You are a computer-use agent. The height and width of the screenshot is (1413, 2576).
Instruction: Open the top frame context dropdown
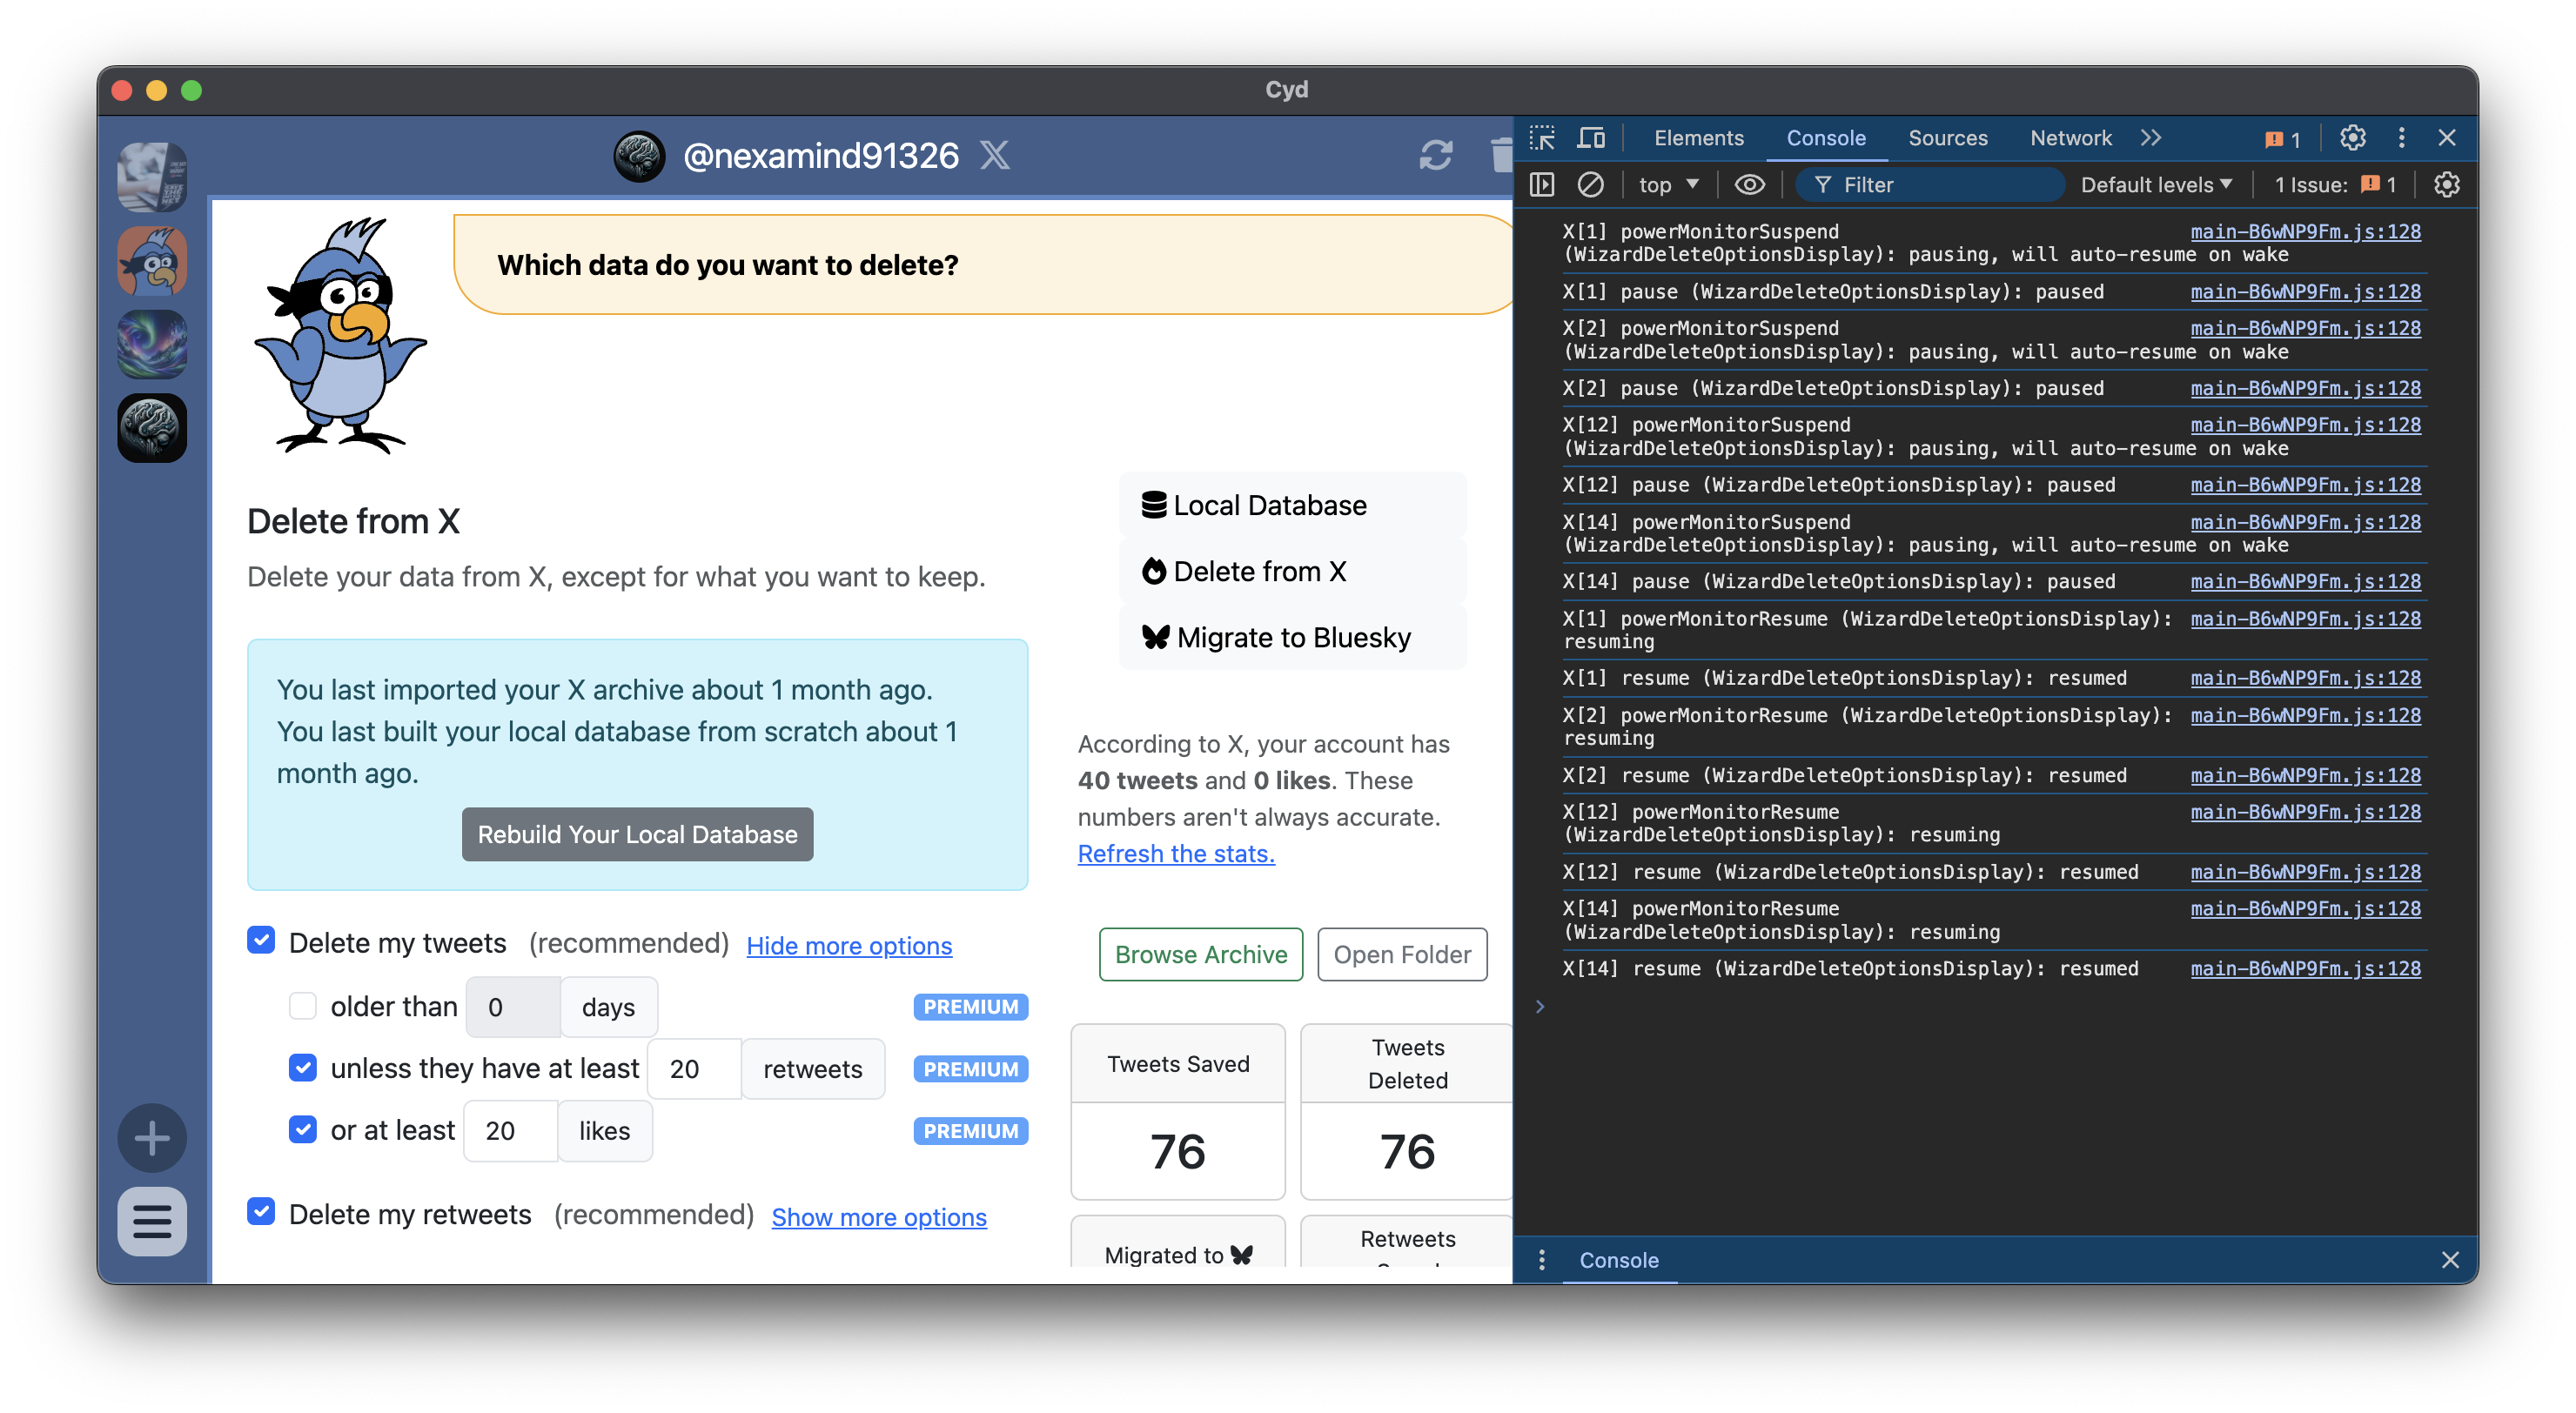pos(1667,184)
